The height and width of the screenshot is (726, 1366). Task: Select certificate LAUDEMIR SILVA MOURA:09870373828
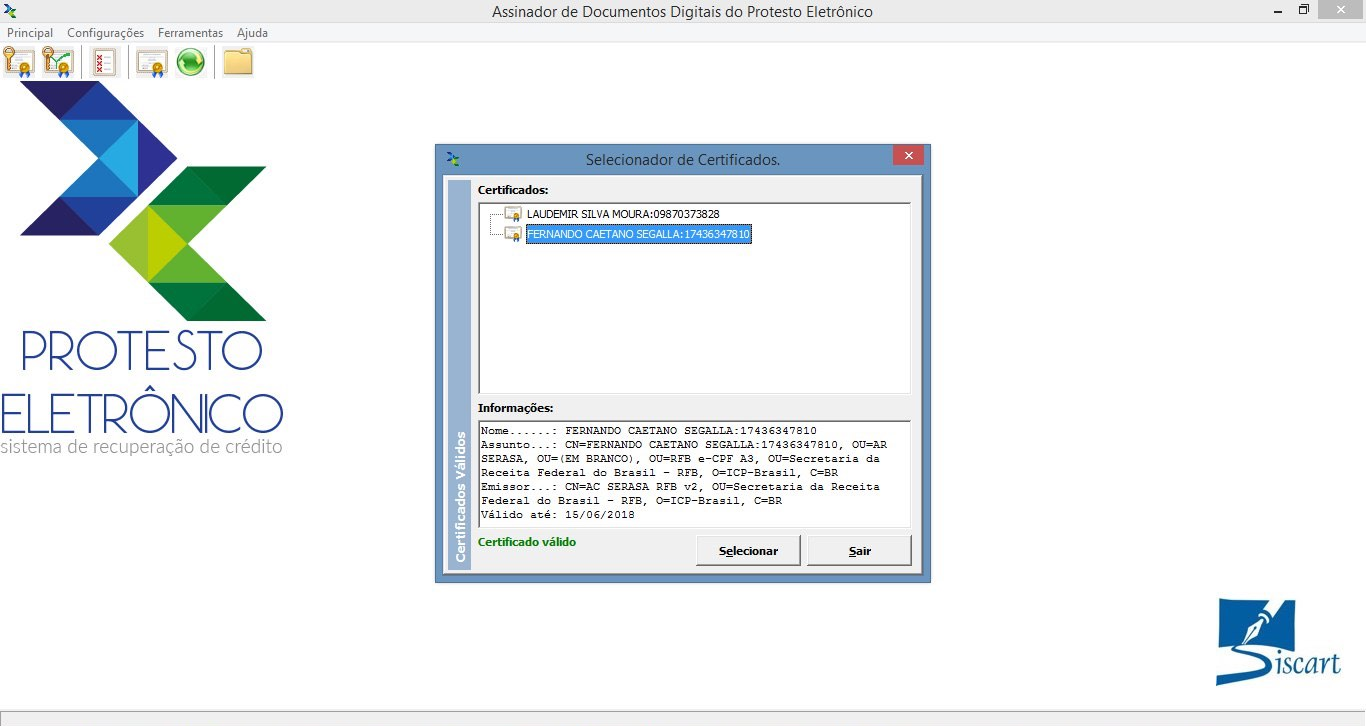pos(623,214)
